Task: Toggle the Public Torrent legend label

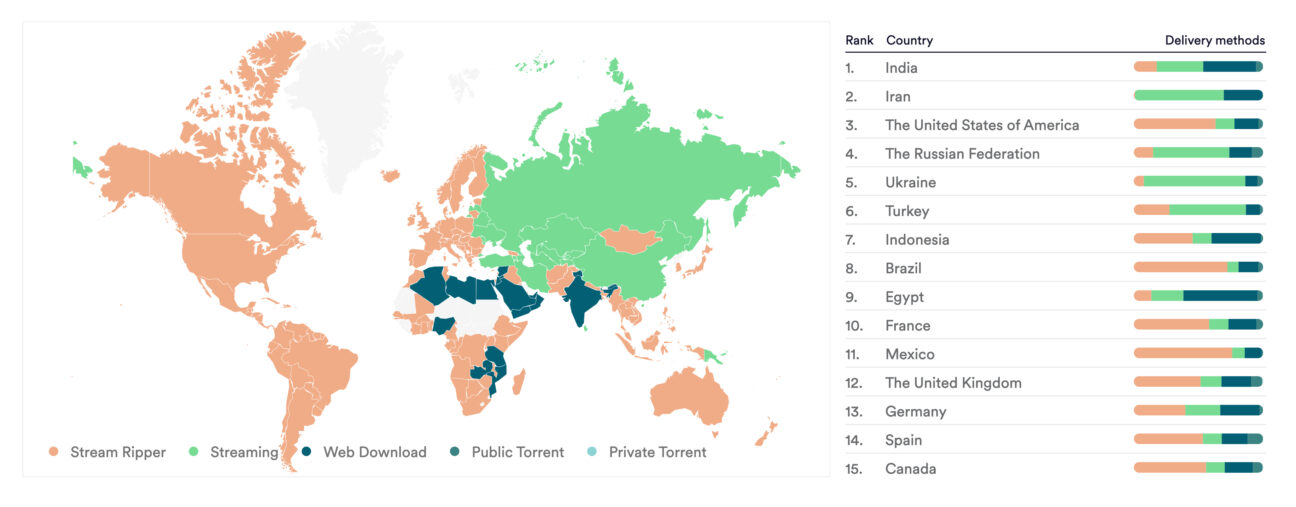Action: 517,453
